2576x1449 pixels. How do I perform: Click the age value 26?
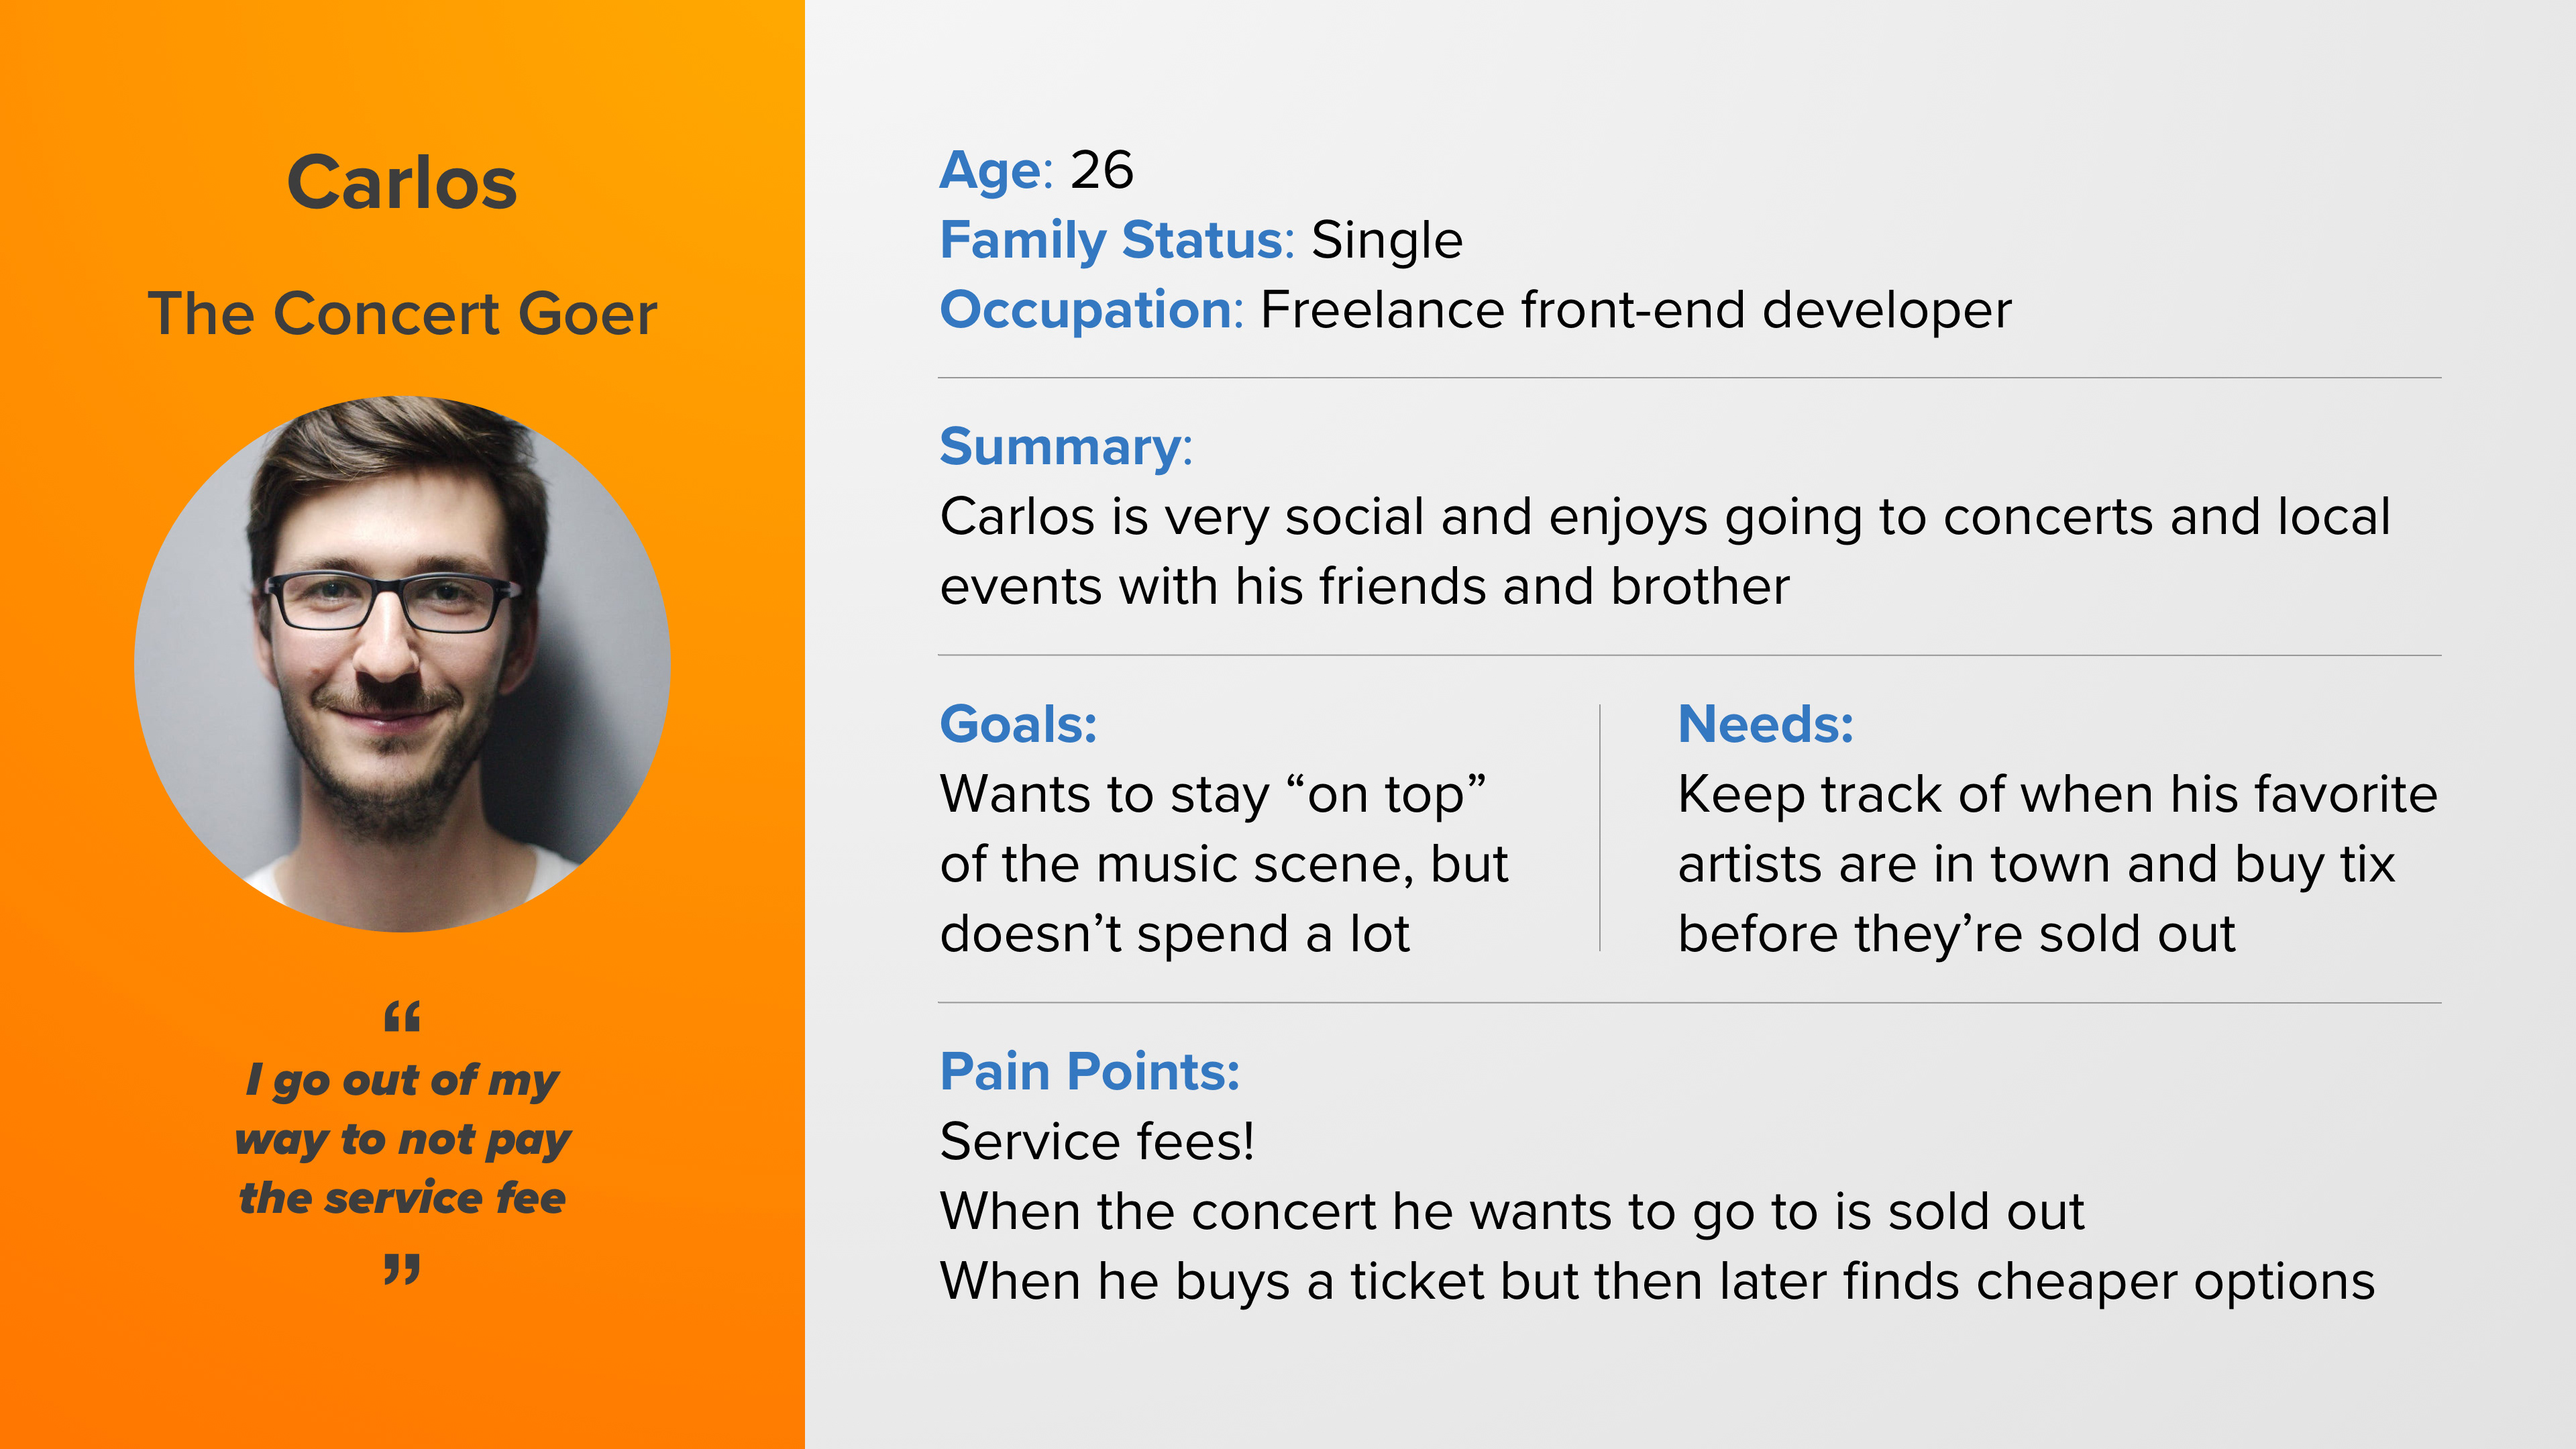pyautogui.click(x=1102, y=170)
